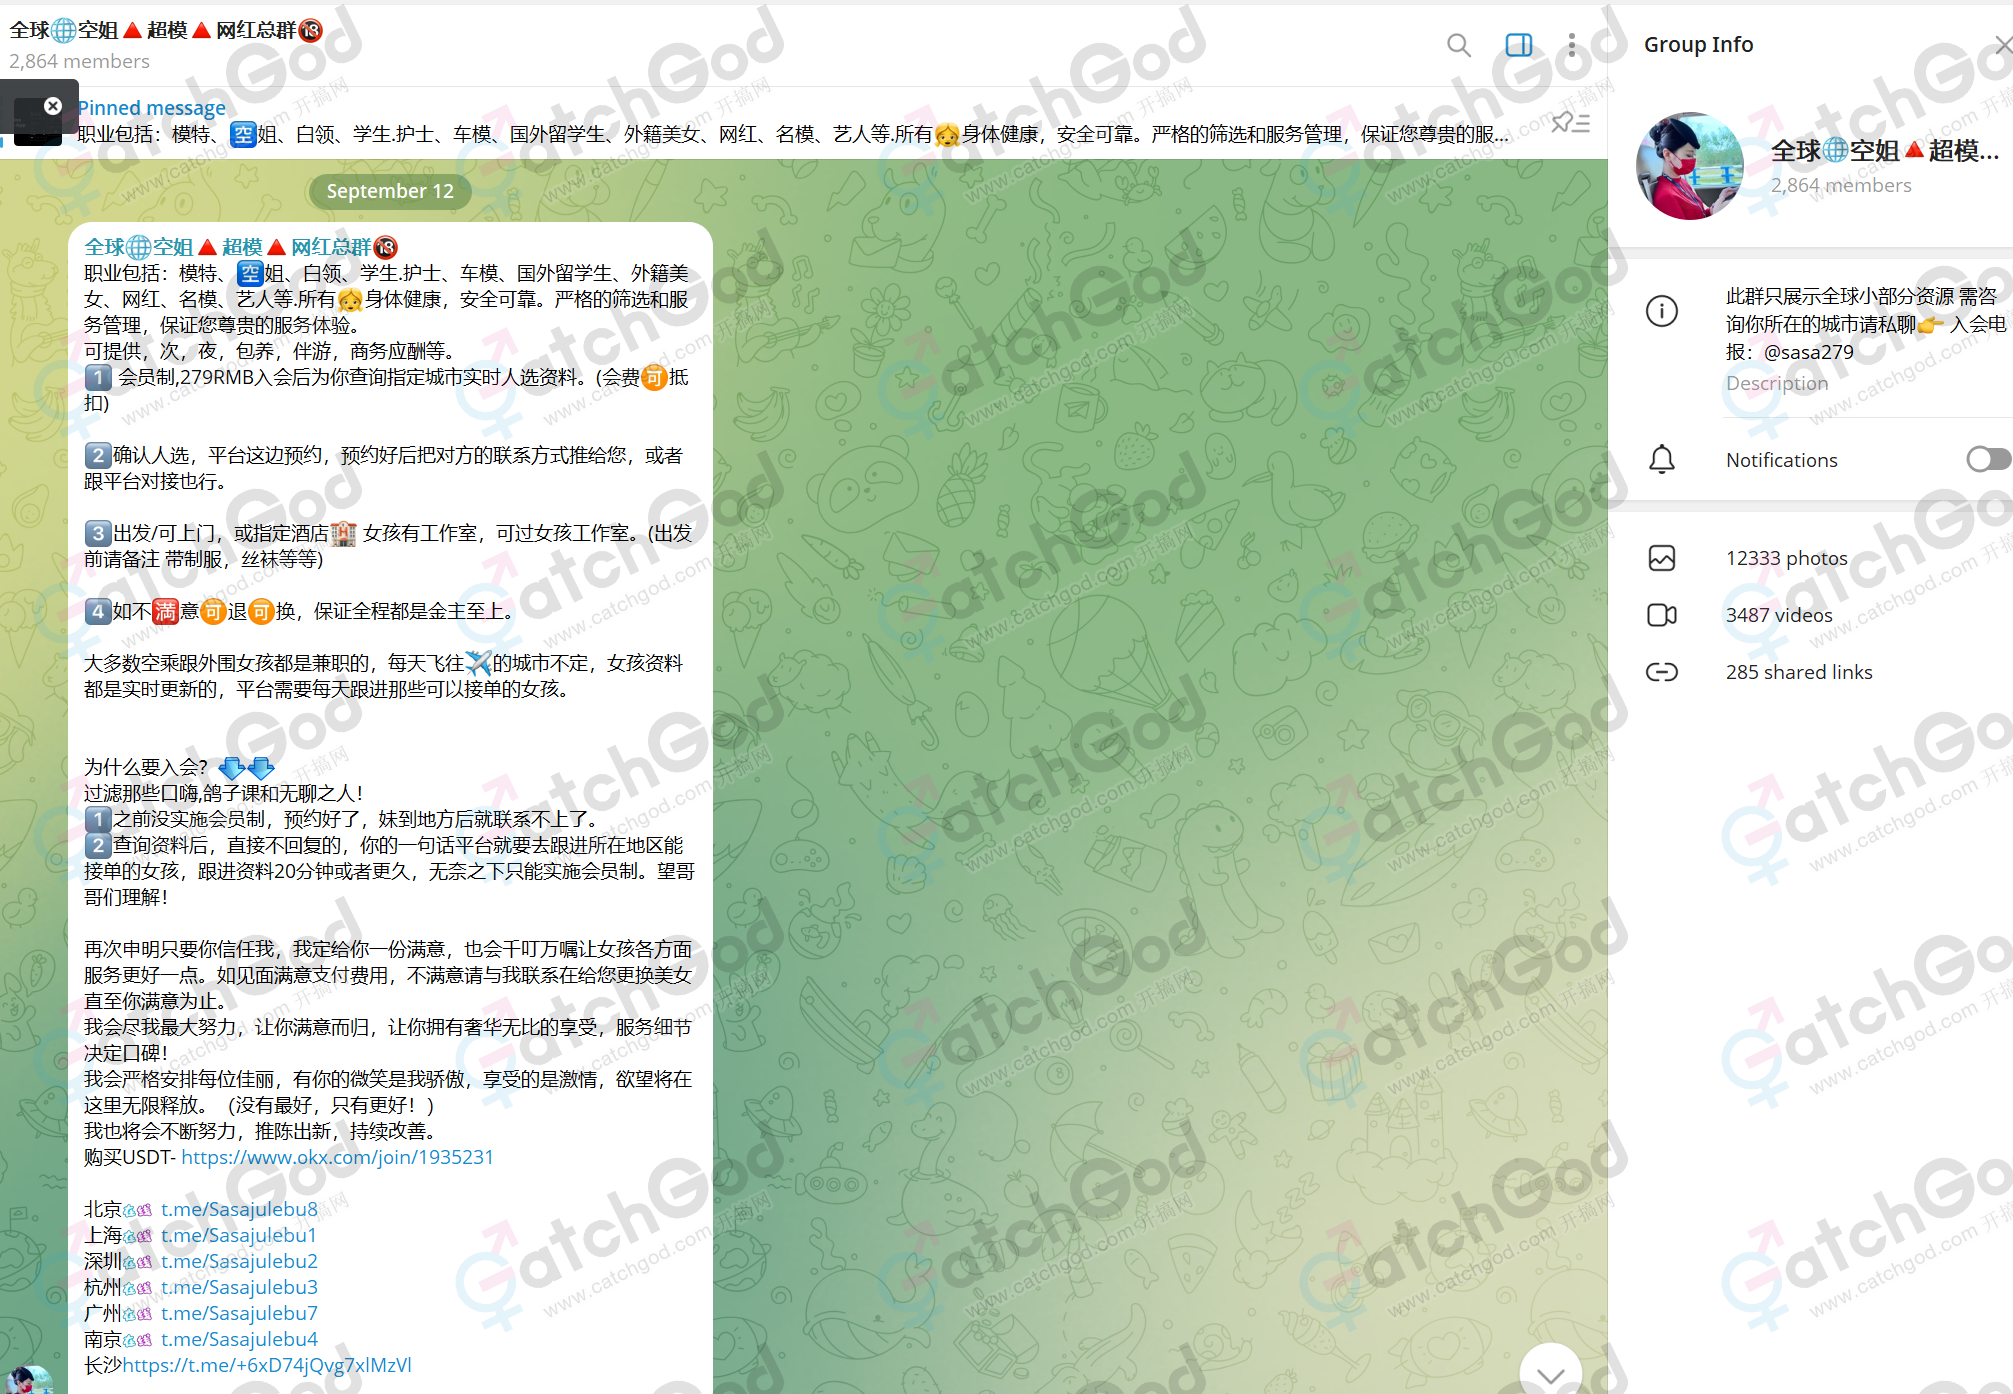Click the search icon in chat header
The height and width of the screenshot is (1394, 2013).
click(1458, 45)
